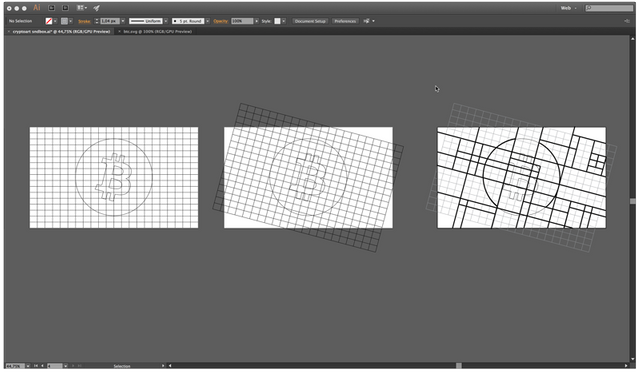Open the zoom level dropdown
The width and height of the screenshot is (640, 373).
[28, 366]
